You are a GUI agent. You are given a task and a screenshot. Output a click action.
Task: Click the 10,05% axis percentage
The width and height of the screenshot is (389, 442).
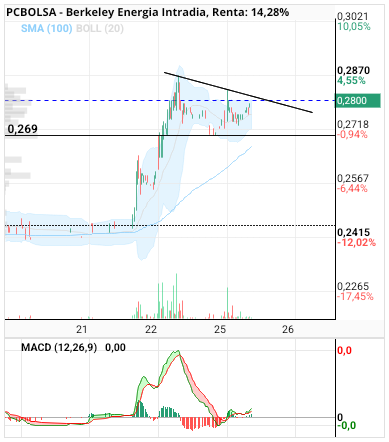point(354,26)
